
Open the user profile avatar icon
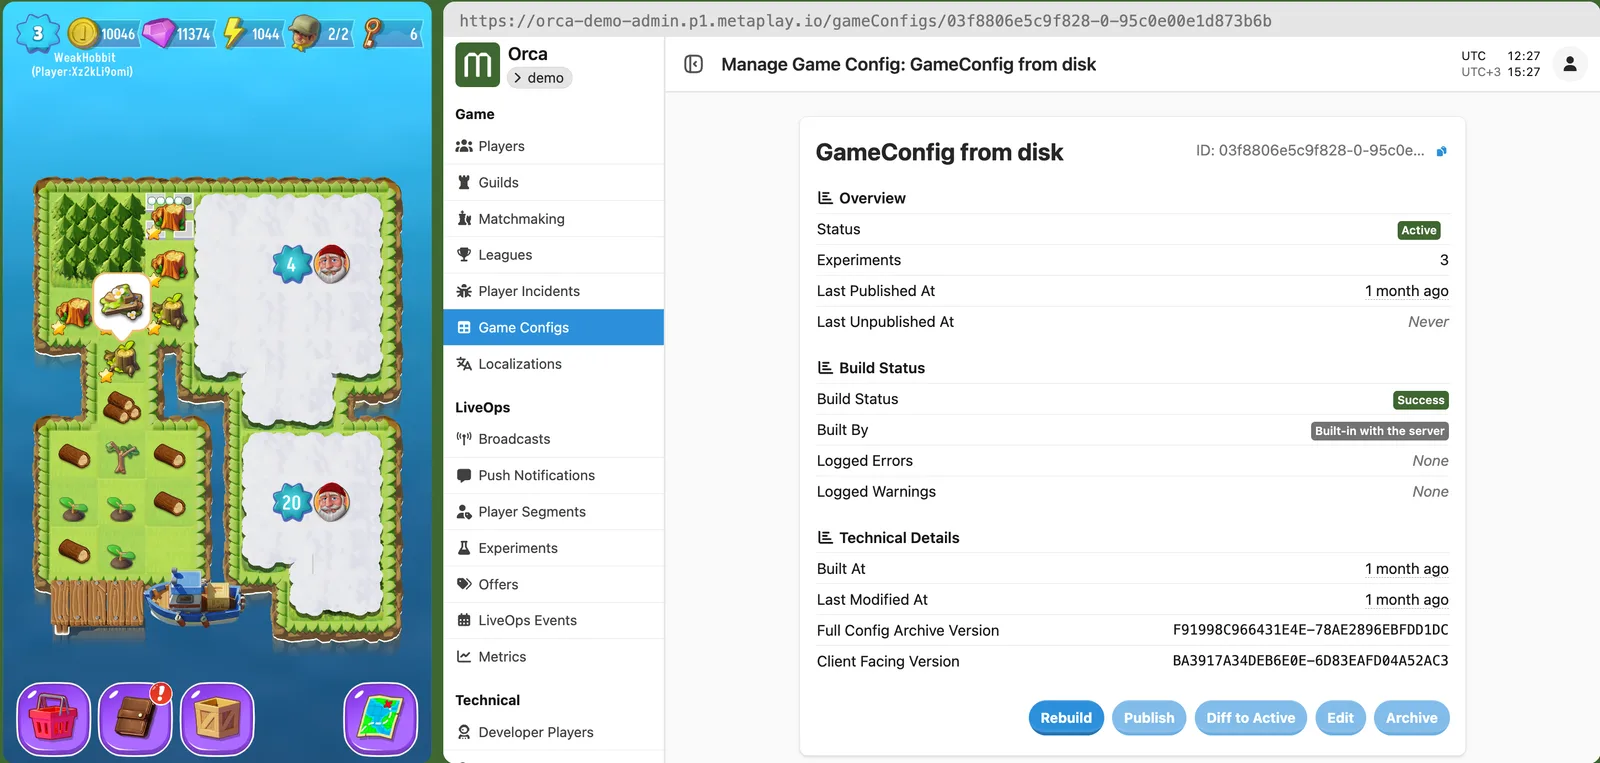click(x=1569, y=64)
